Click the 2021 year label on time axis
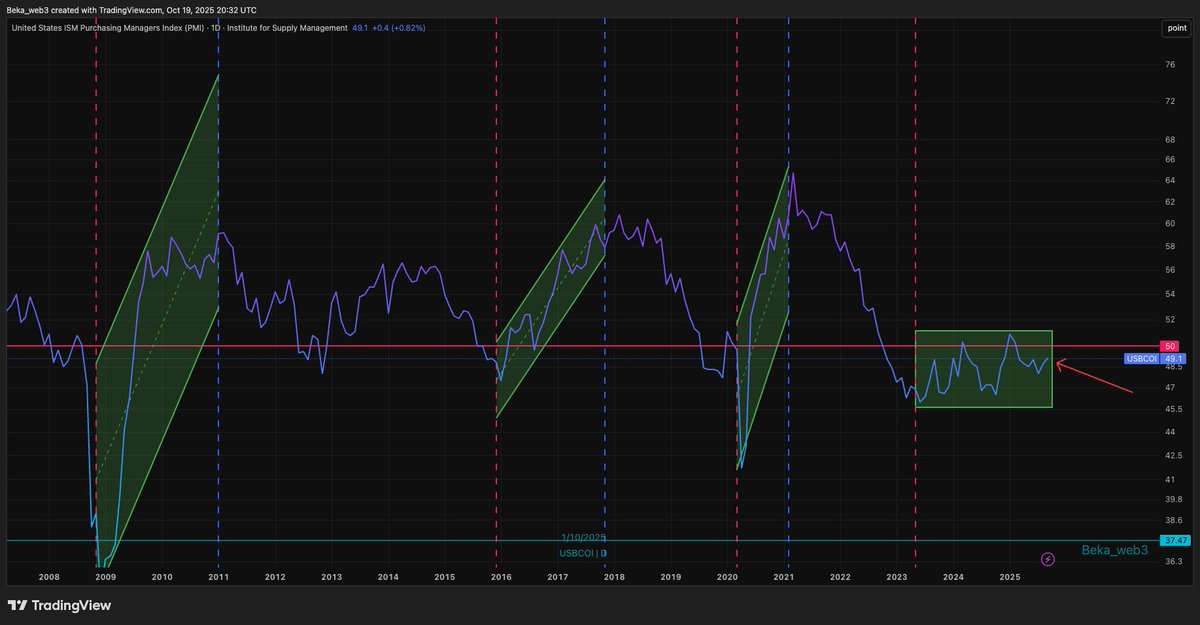 (x=784, y=577)
